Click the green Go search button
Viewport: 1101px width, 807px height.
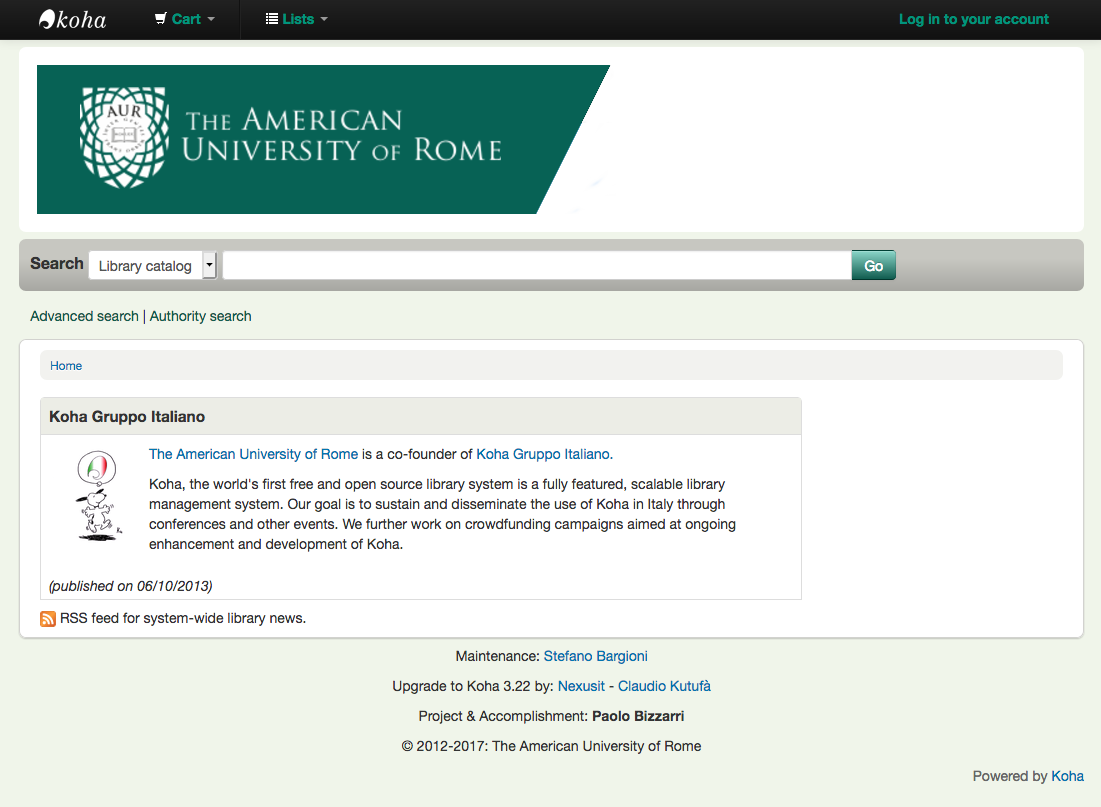click(x=873, y=265)
